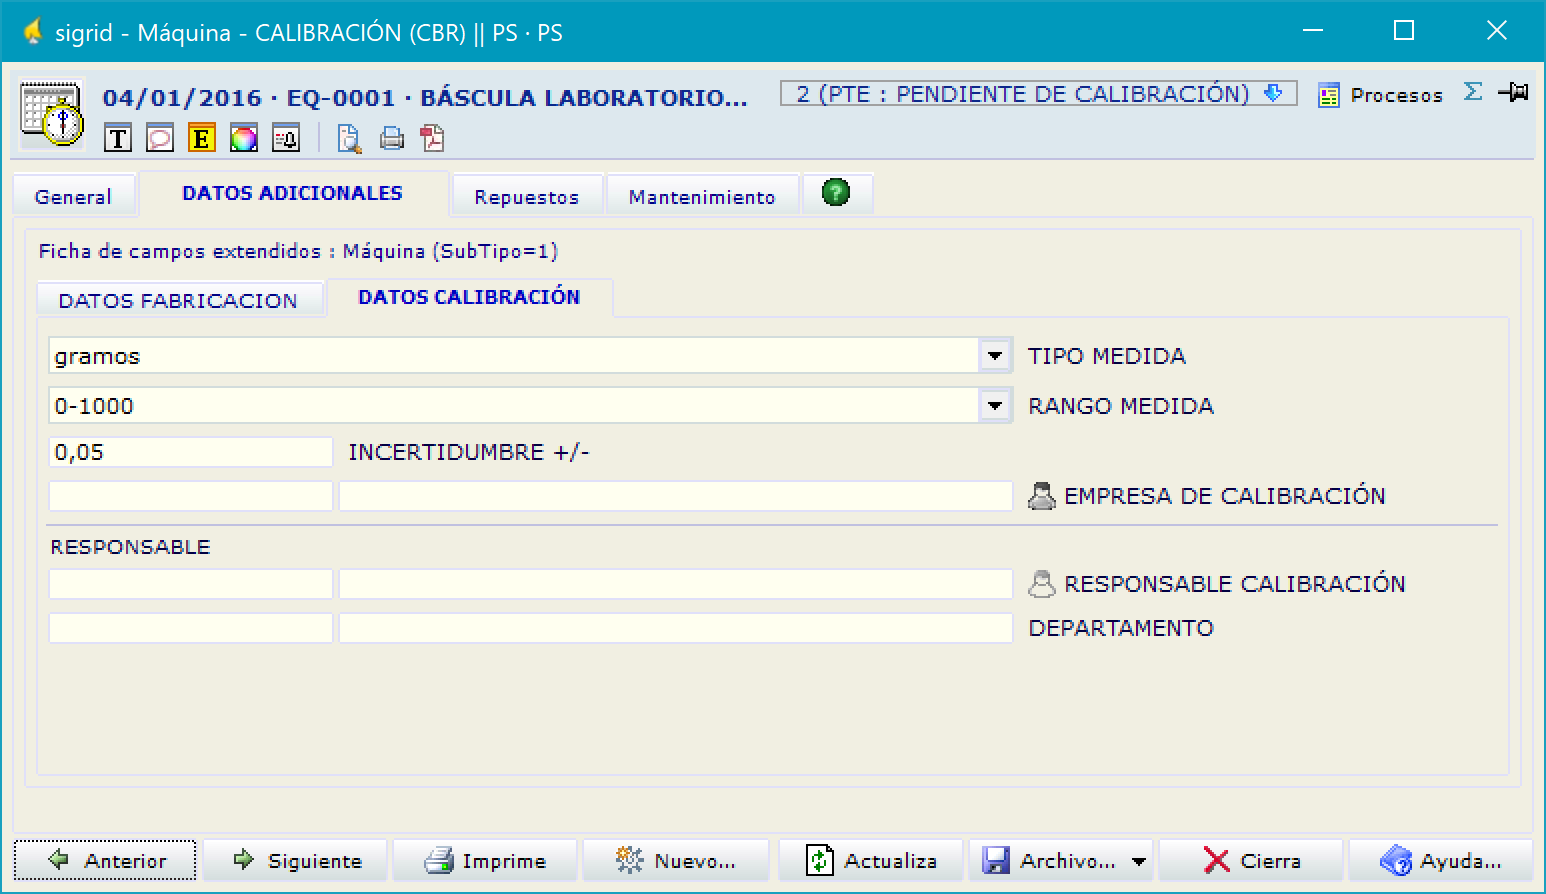Go to previous record with Anterior
This screenshot has width=1546, height=894.
(x=105, y=860)
